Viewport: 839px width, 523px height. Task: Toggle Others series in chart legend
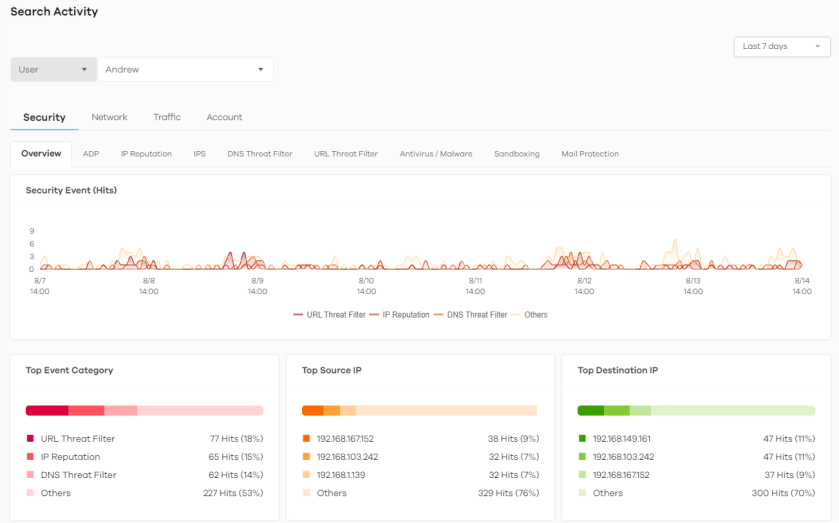[530, 315]
